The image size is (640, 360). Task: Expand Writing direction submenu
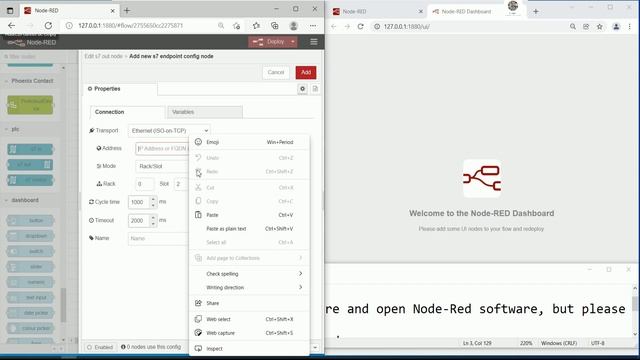point(249,287)
